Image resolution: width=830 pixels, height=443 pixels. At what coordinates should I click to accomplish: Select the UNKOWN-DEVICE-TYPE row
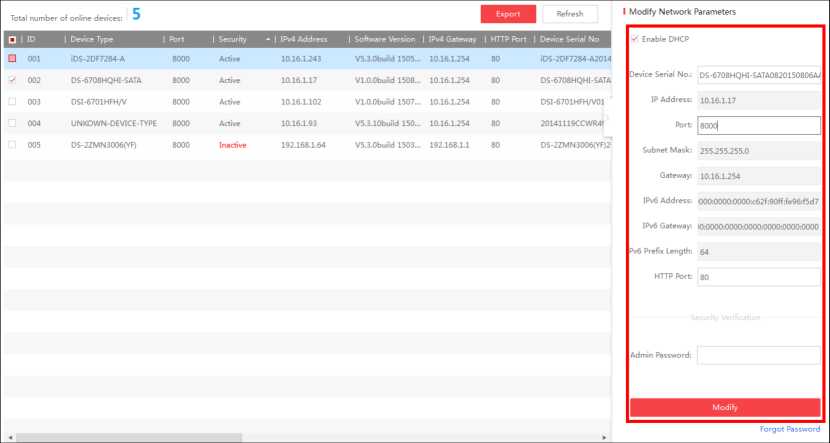click(300, 123)
